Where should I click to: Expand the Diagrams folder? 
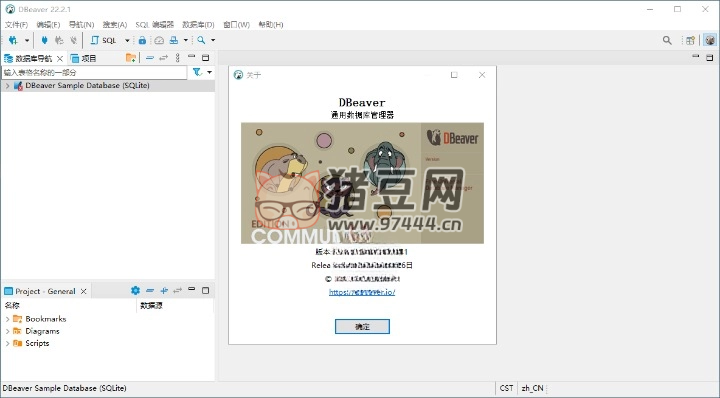(7, 331)
